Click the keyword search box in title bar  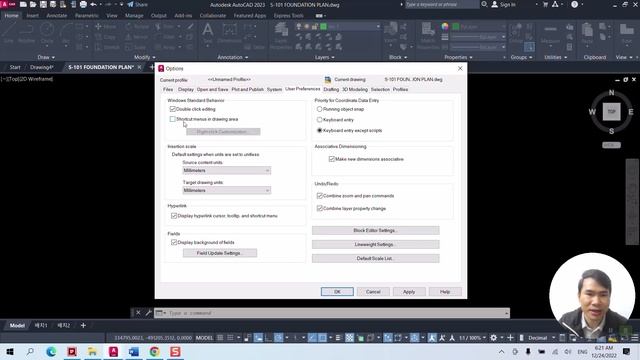442,4
